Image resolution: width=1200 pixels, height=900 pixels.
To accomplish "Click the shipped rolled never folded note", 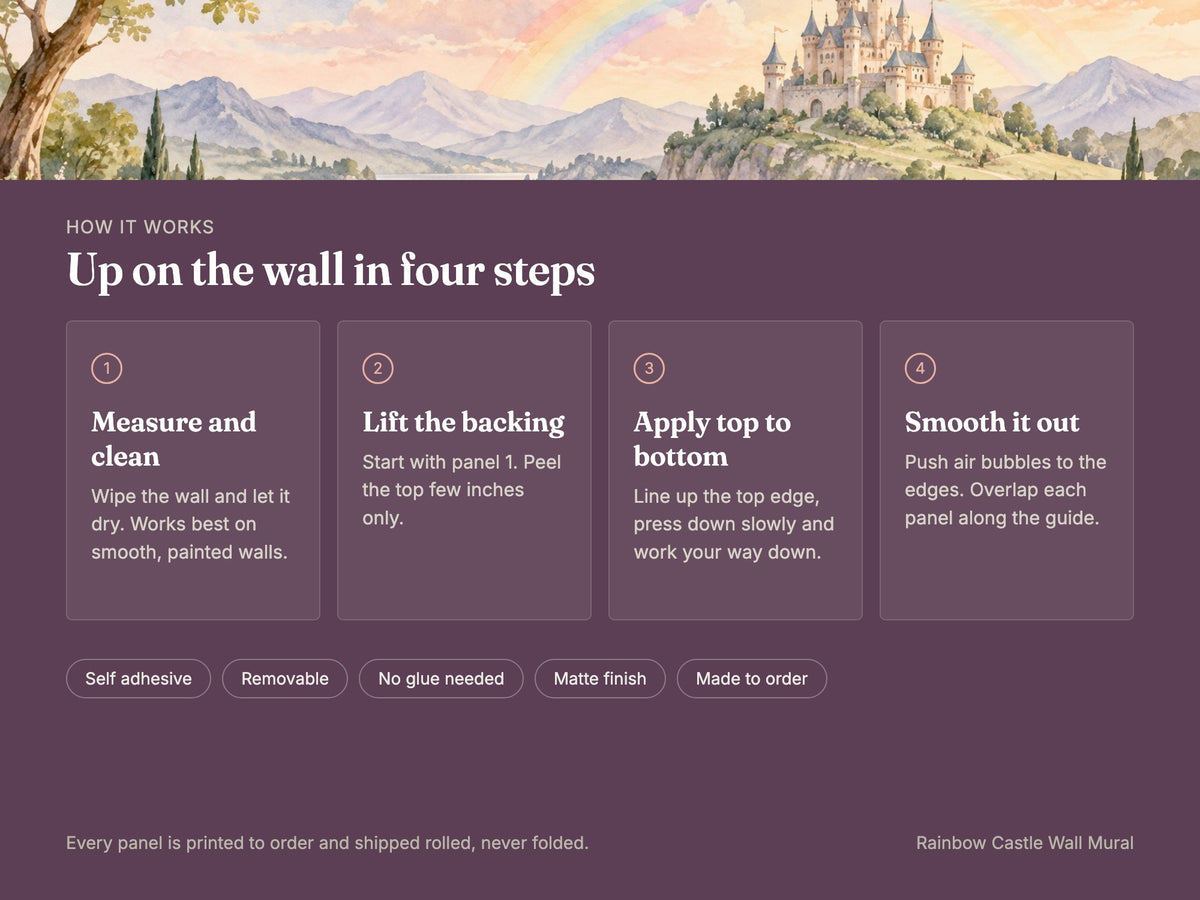I will click(x=327, y=843).
